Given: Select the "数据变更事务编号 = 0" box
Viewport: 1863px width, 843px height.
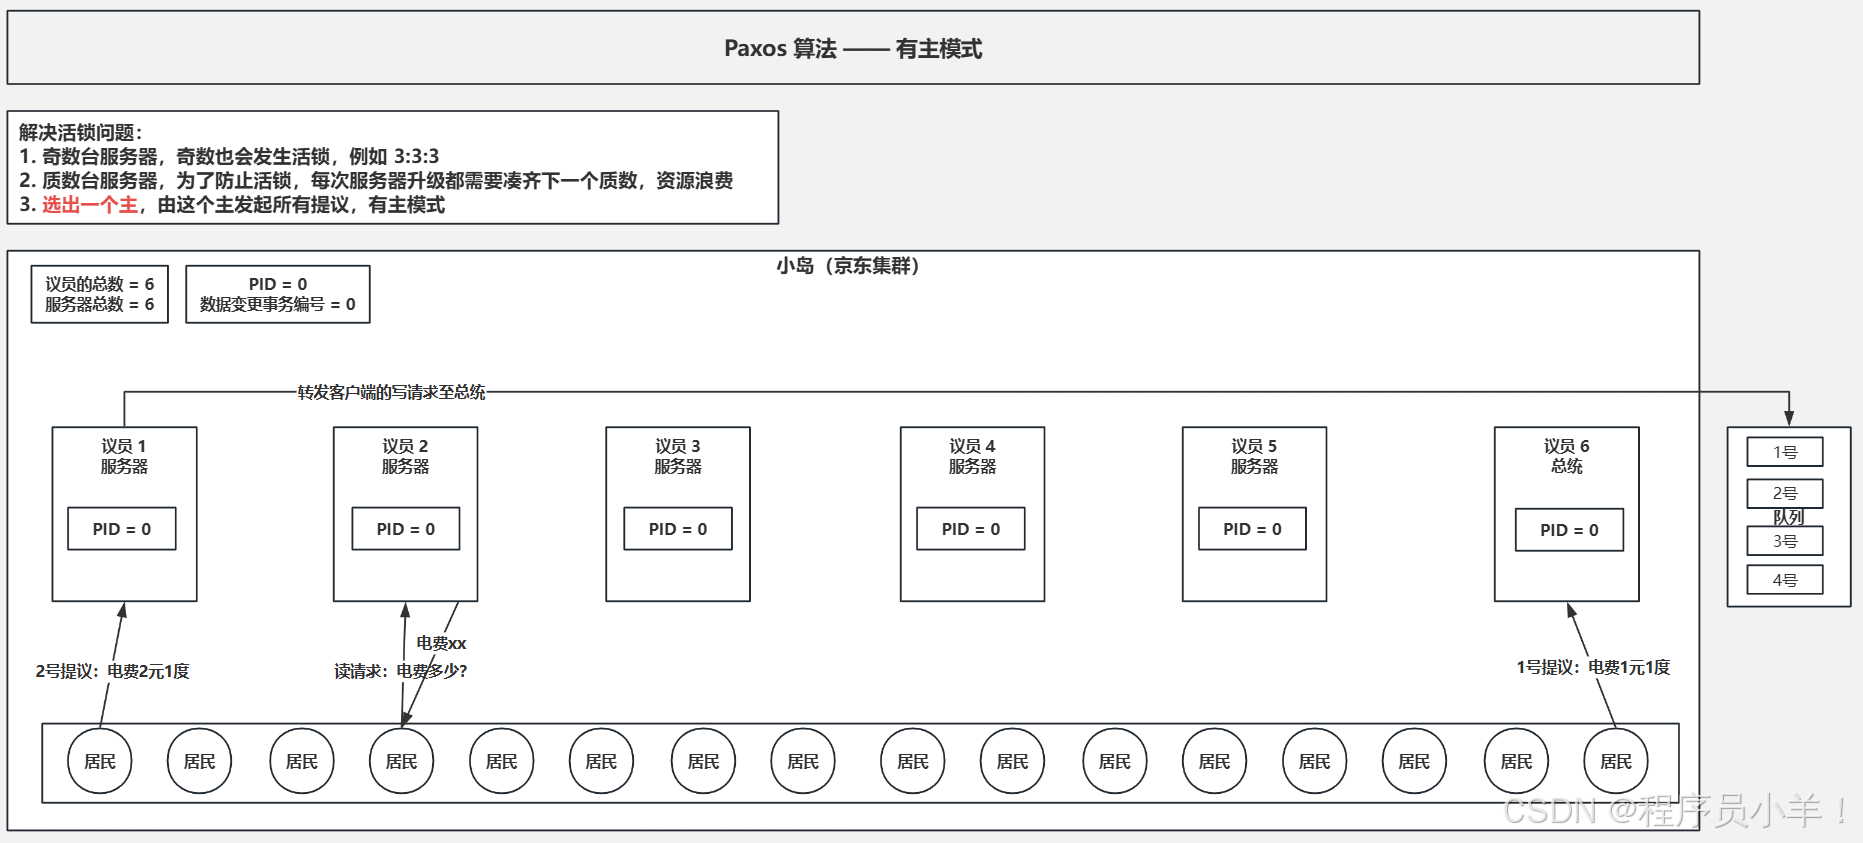Looking at the screenshot, I should tap(278, 294).
